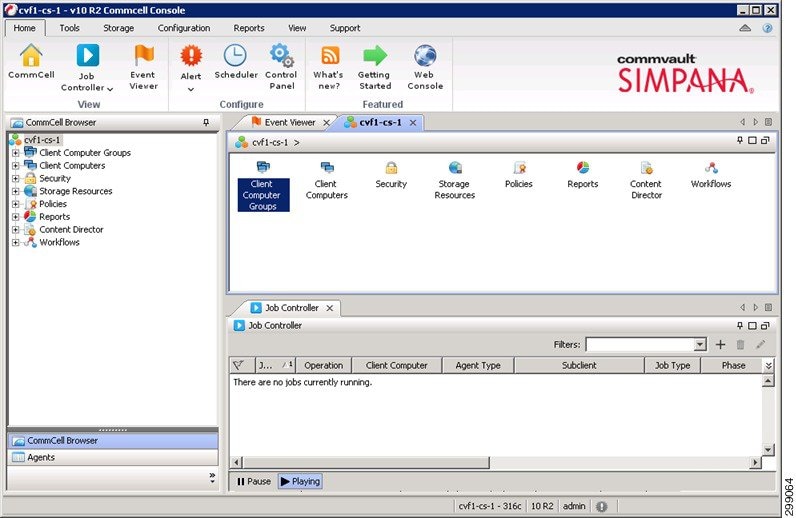Select Reports pie chart icon in main pane
The height and width of the screenshot is (518, 796).
point(583,167)
